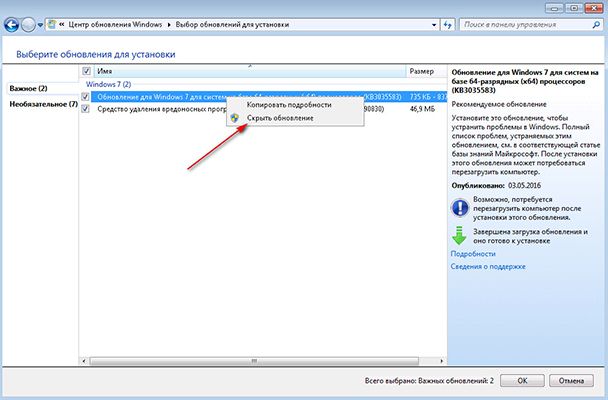Close the window with the red X
This screenshot has height=400, width=608.
[x=593, y=8]
